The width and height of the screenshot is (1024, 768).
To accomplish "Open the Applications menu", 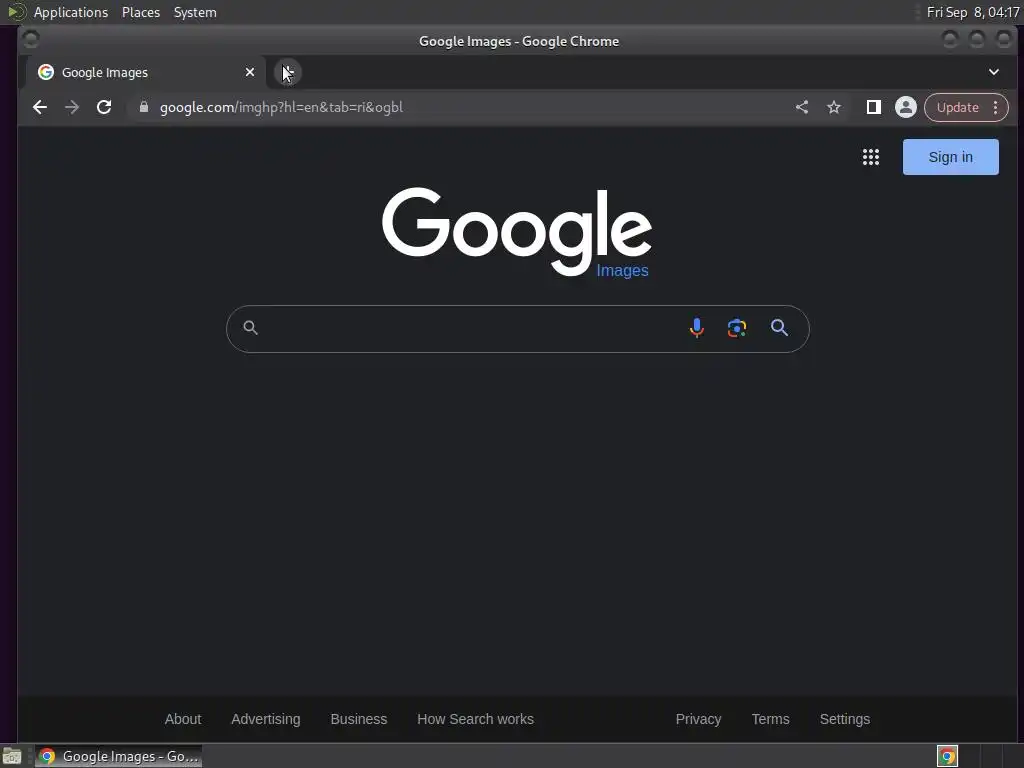I will [x=71, y=12].
